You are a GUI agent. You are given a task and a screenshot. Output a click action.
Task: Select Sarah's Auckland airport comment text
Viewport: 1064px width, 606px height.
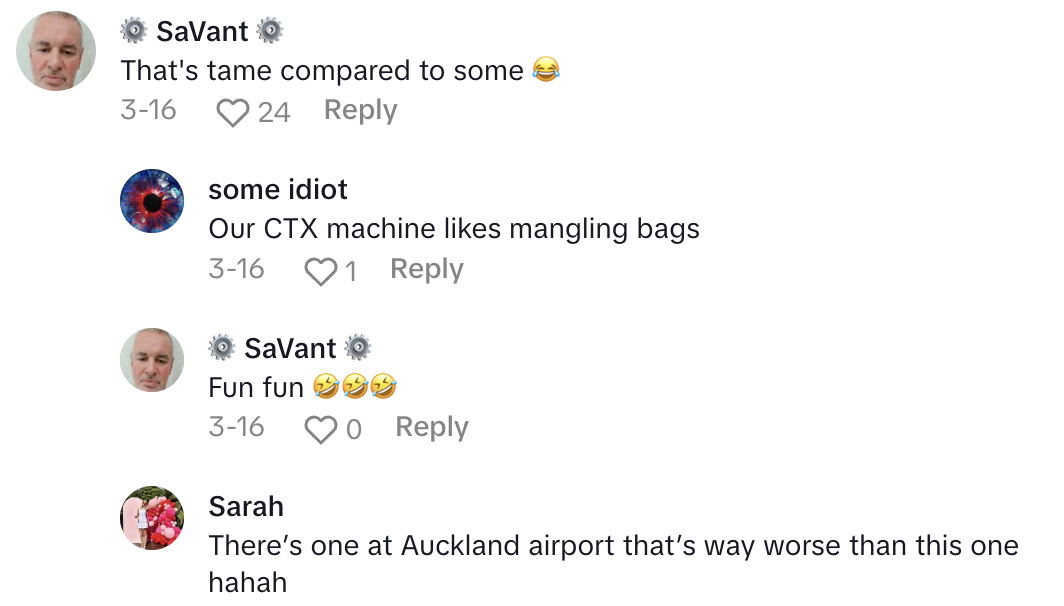(x=612, y=547)
